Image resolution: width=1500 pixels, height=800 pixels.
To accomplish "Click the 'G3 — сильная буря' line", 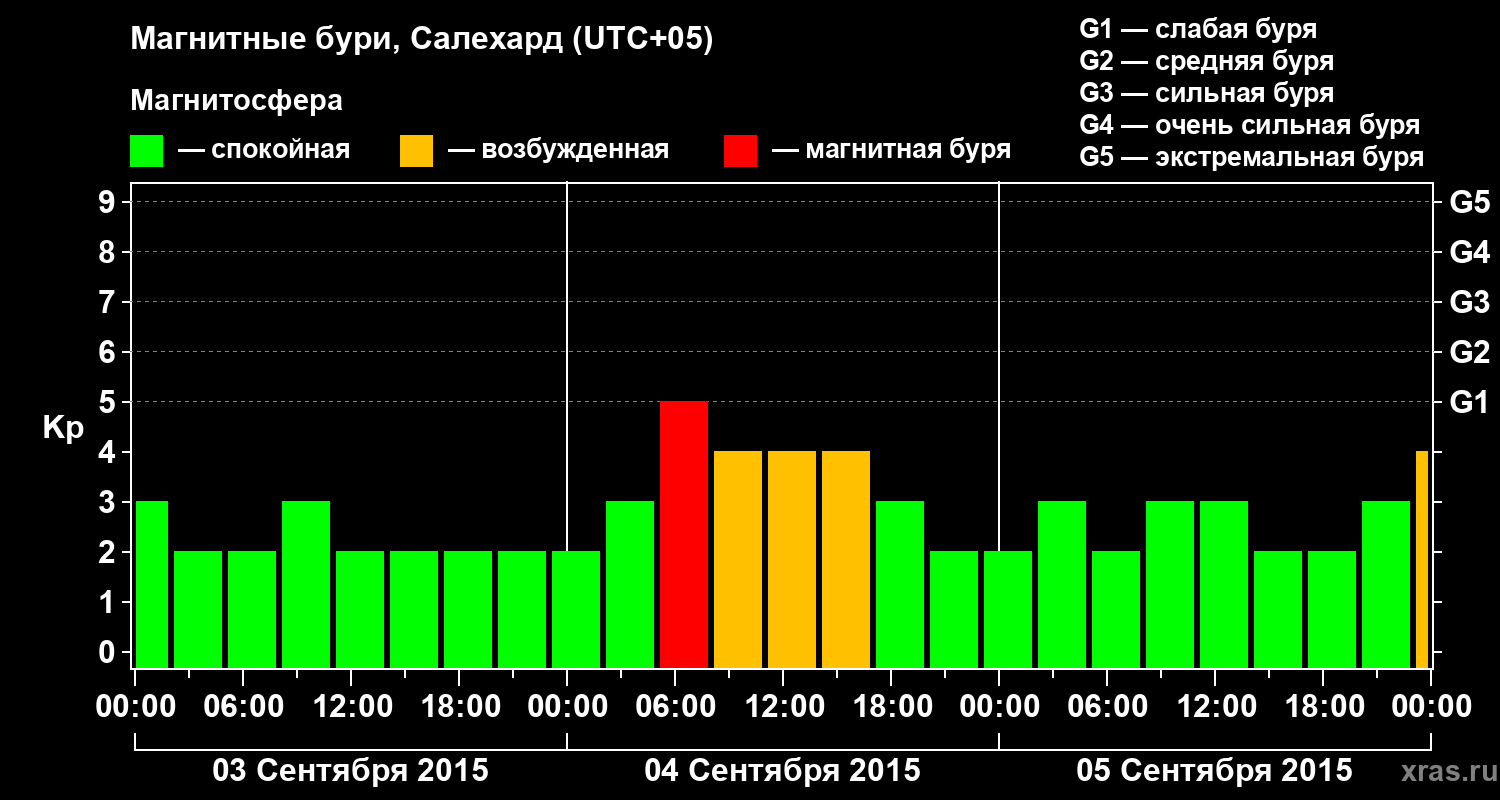I will click(x=1207, y=93).
